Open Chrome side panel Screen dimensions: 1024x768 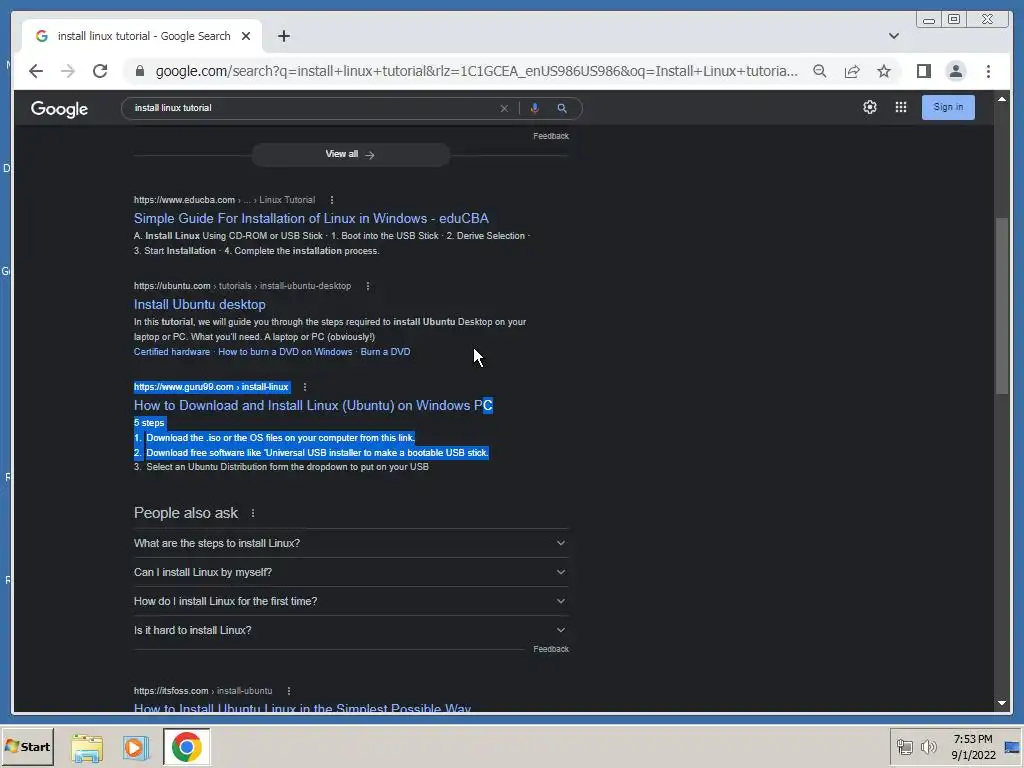(x=923, y=71)
